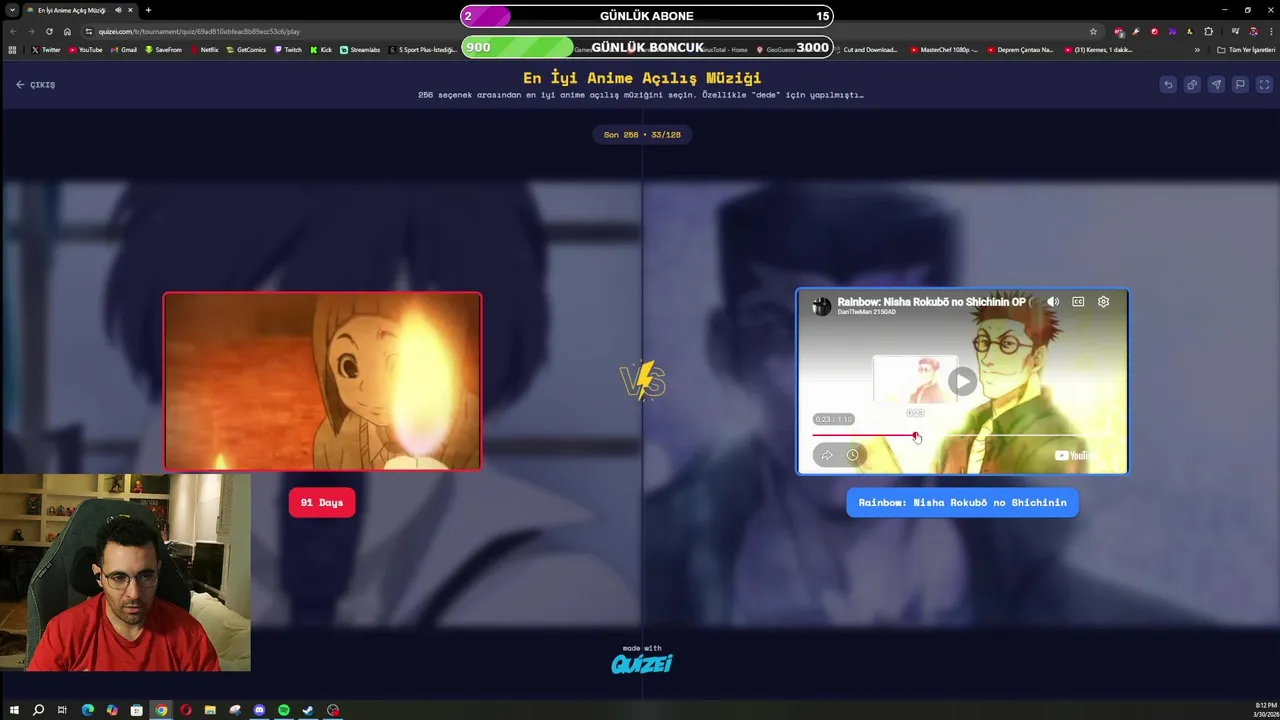
Task: Open Tüm Yer İşaretleri bookmarks folder
Action: point(1246,50)
